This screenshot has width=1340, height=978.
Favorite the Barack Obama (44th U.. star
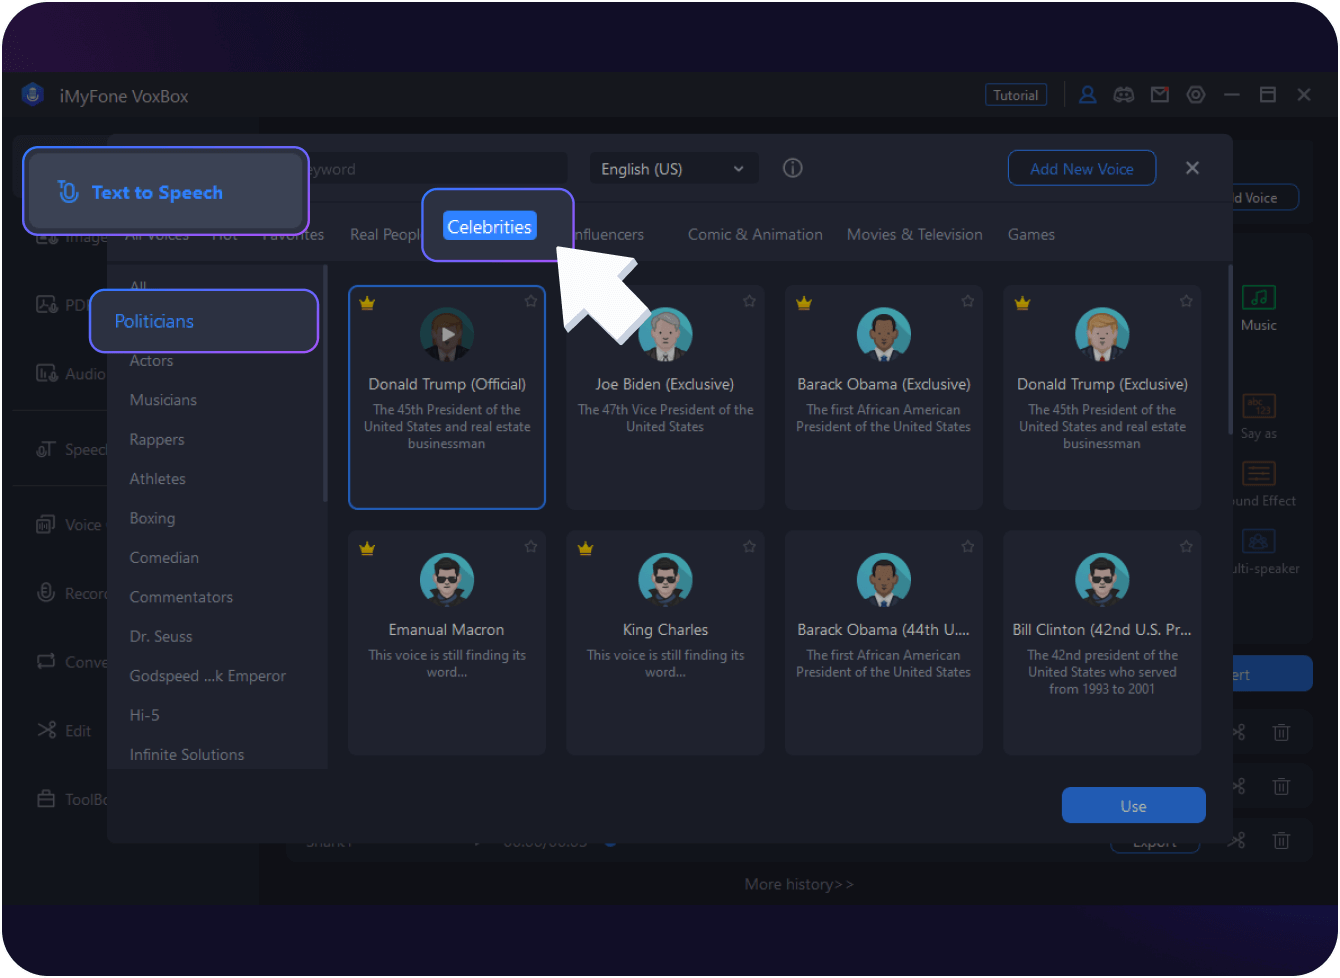[x=968, y=547]
